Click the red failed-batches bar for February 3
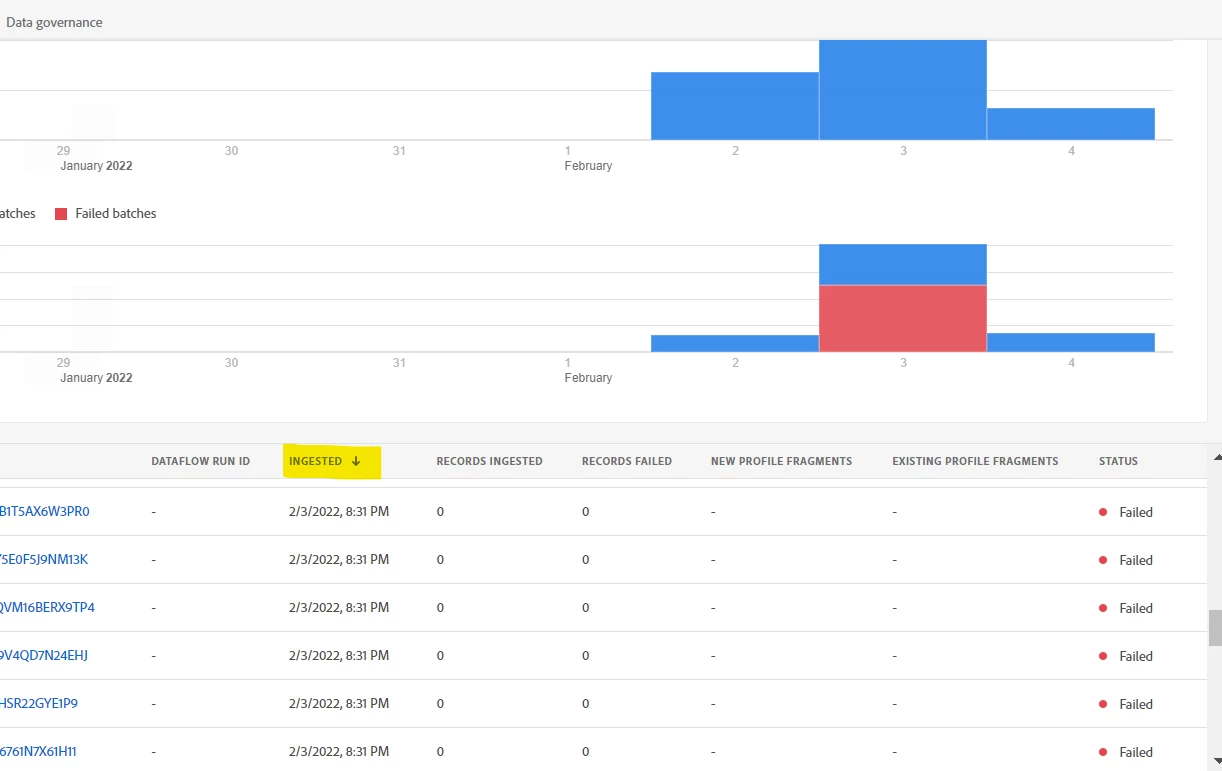This screenshot has width=1222, height=771. point(903,318)
